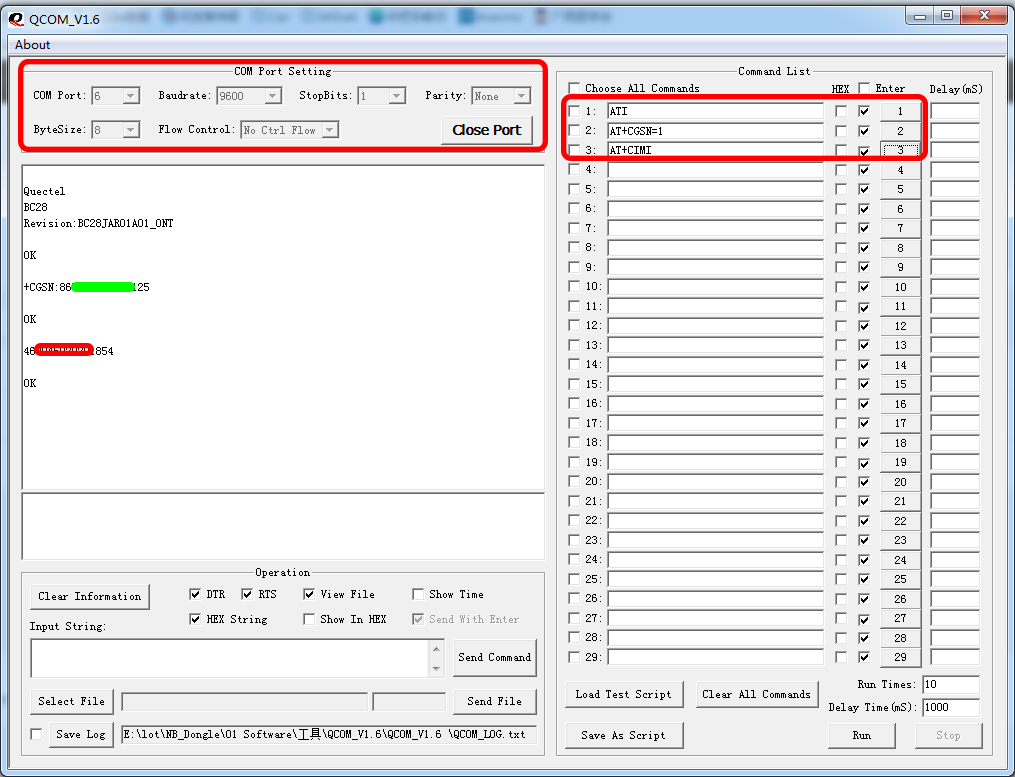The width and height of the screenshot is (1015, 777).
Task: Click the Run button
Action: (862, 735)
